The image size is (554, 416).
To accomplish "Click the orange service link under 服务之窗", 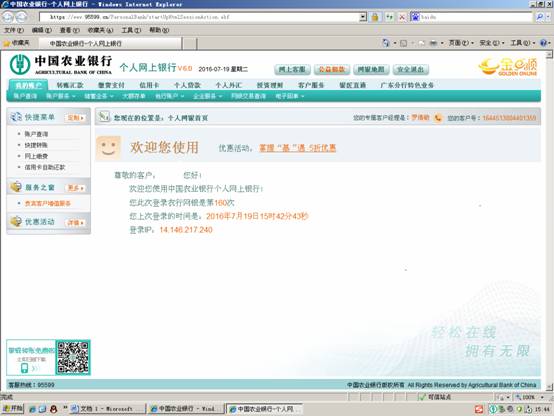I will click(x=47, y=203).
